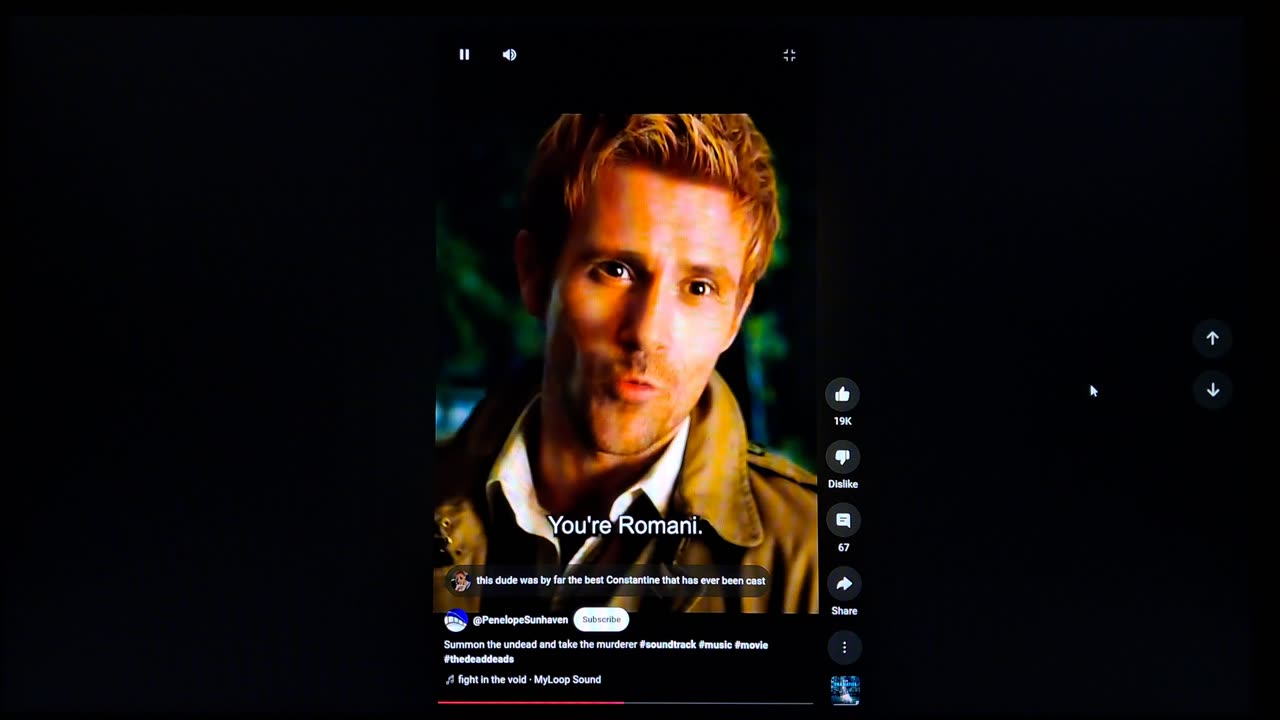Click the red video progress bar
This screenshot has width=1280, height=720.
[x=625, y=703]
